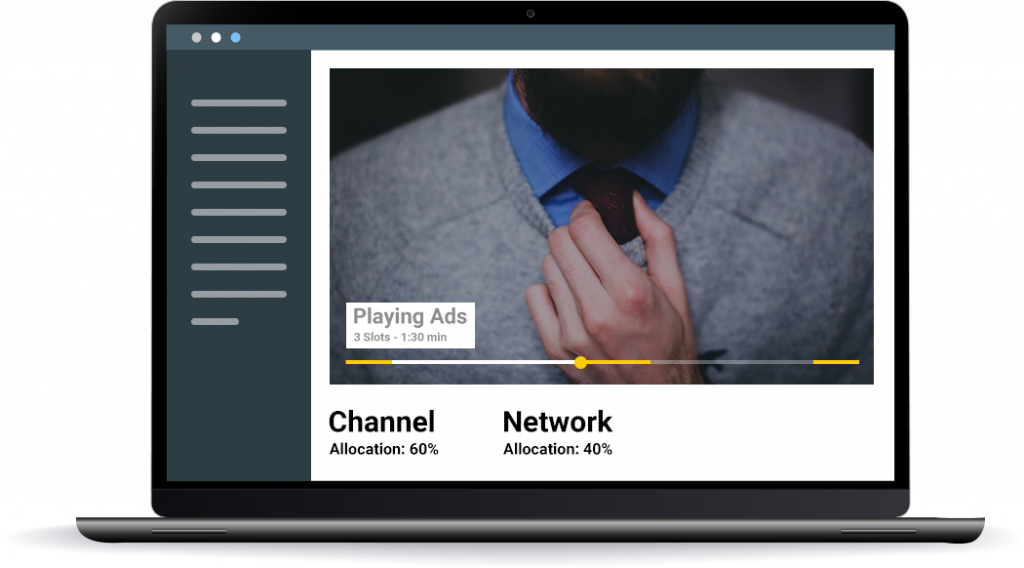Screen dimensions: 1024x568
Task: Click the 'Network' heading
Action: point(558,422)
